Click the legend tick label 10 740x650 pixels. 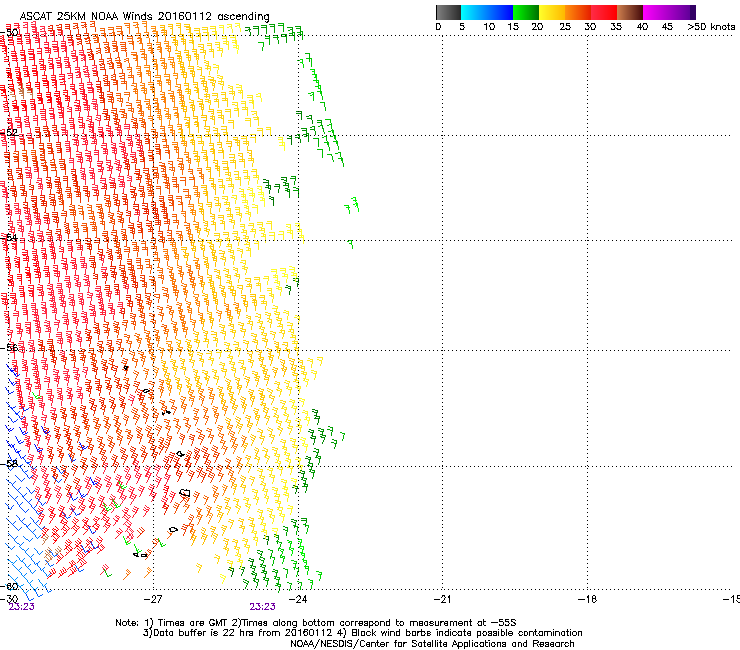click(x=489, y=26)
